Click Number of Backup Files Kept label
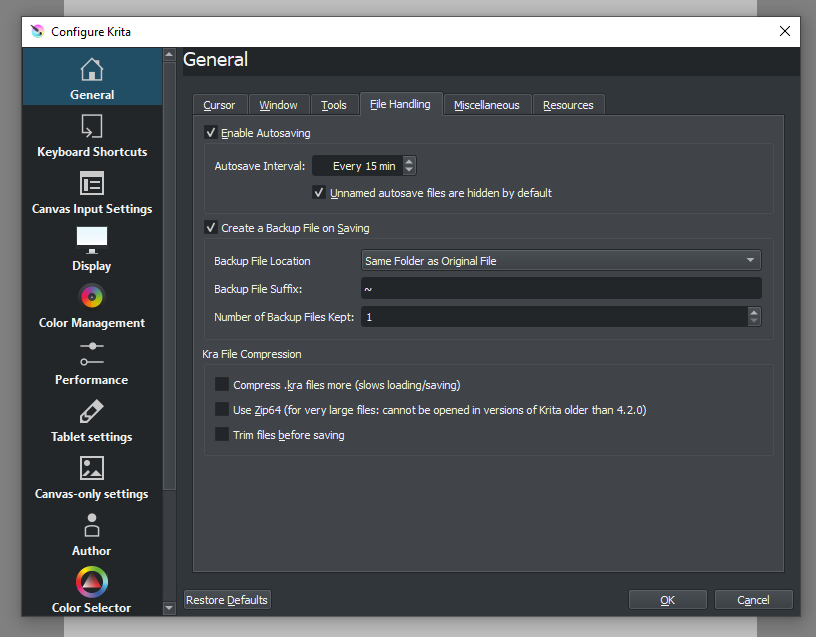 point(284,317)
